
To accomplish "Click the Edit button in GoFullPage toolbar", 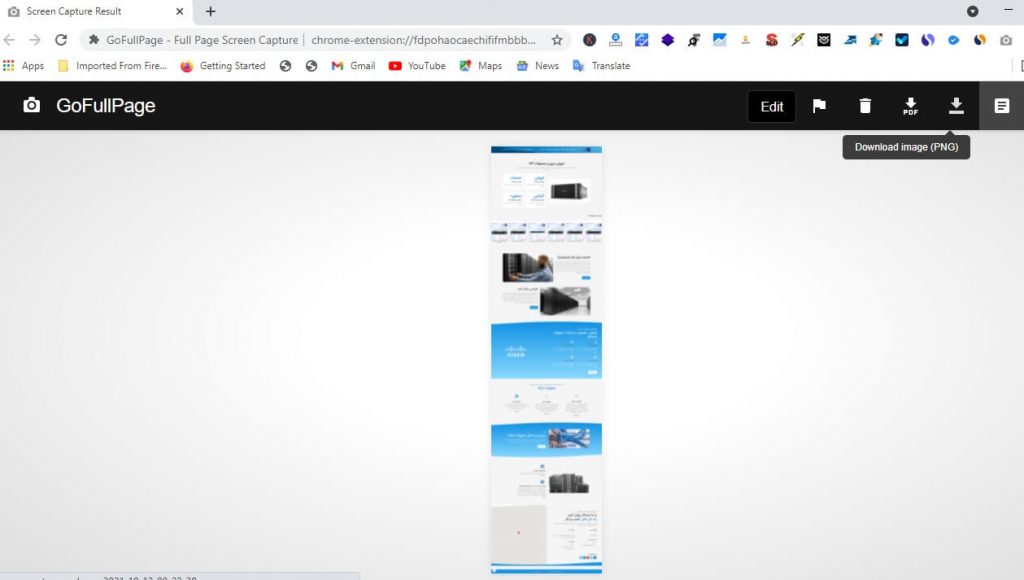I will pyautogui.click(x=771, y=106).
